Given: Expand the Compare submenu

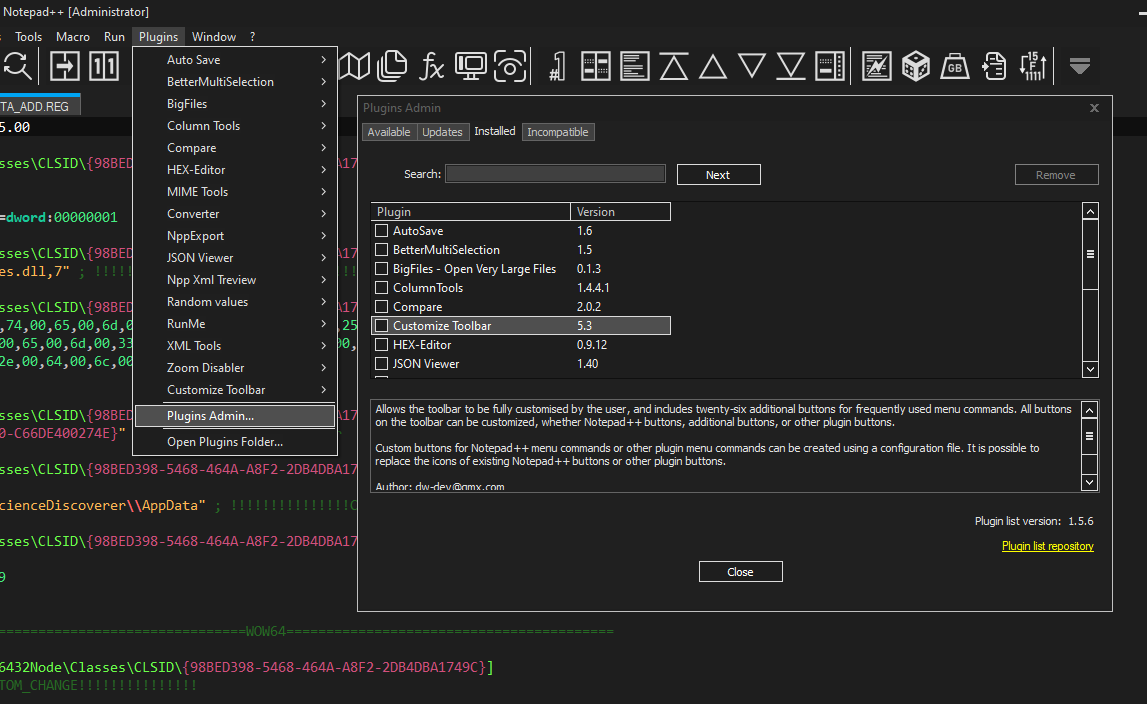Looking at the screenshot, I should pos(235,148).
